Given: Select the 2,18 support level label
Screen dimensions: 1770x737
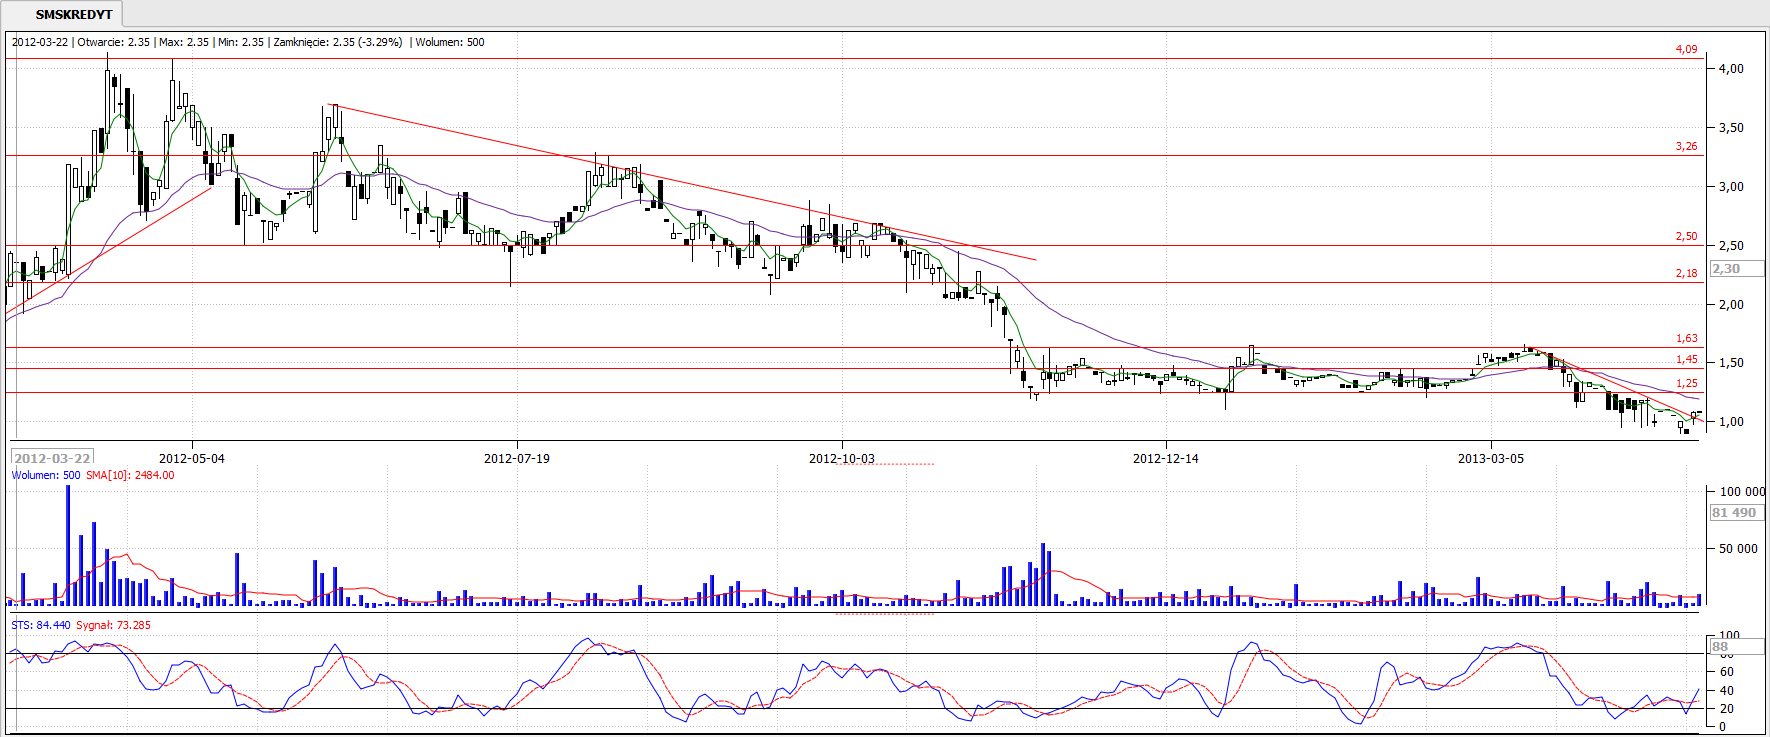Looking at the screenshot, I should pyautogui.click(x=1686, y=273).
